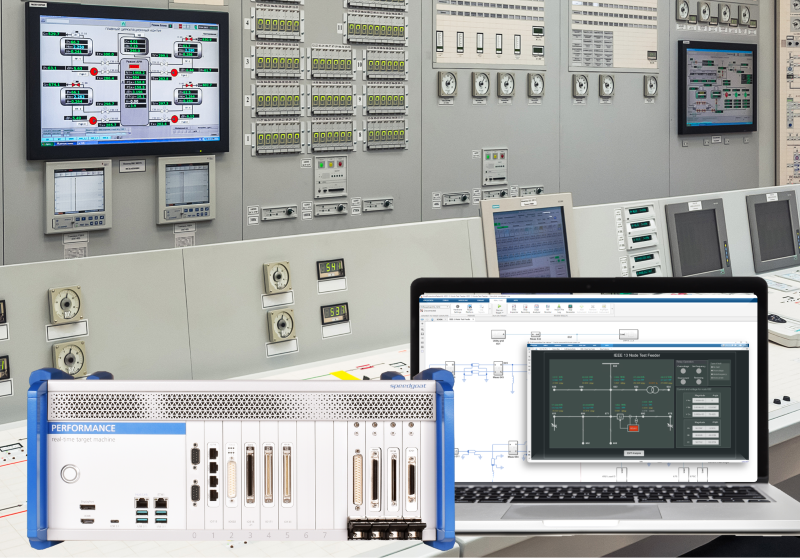This screenshot has width=800, height=560.
Task: Click the IEEE 13 Node Test Feeder panel title
Action: pos(636,355)
